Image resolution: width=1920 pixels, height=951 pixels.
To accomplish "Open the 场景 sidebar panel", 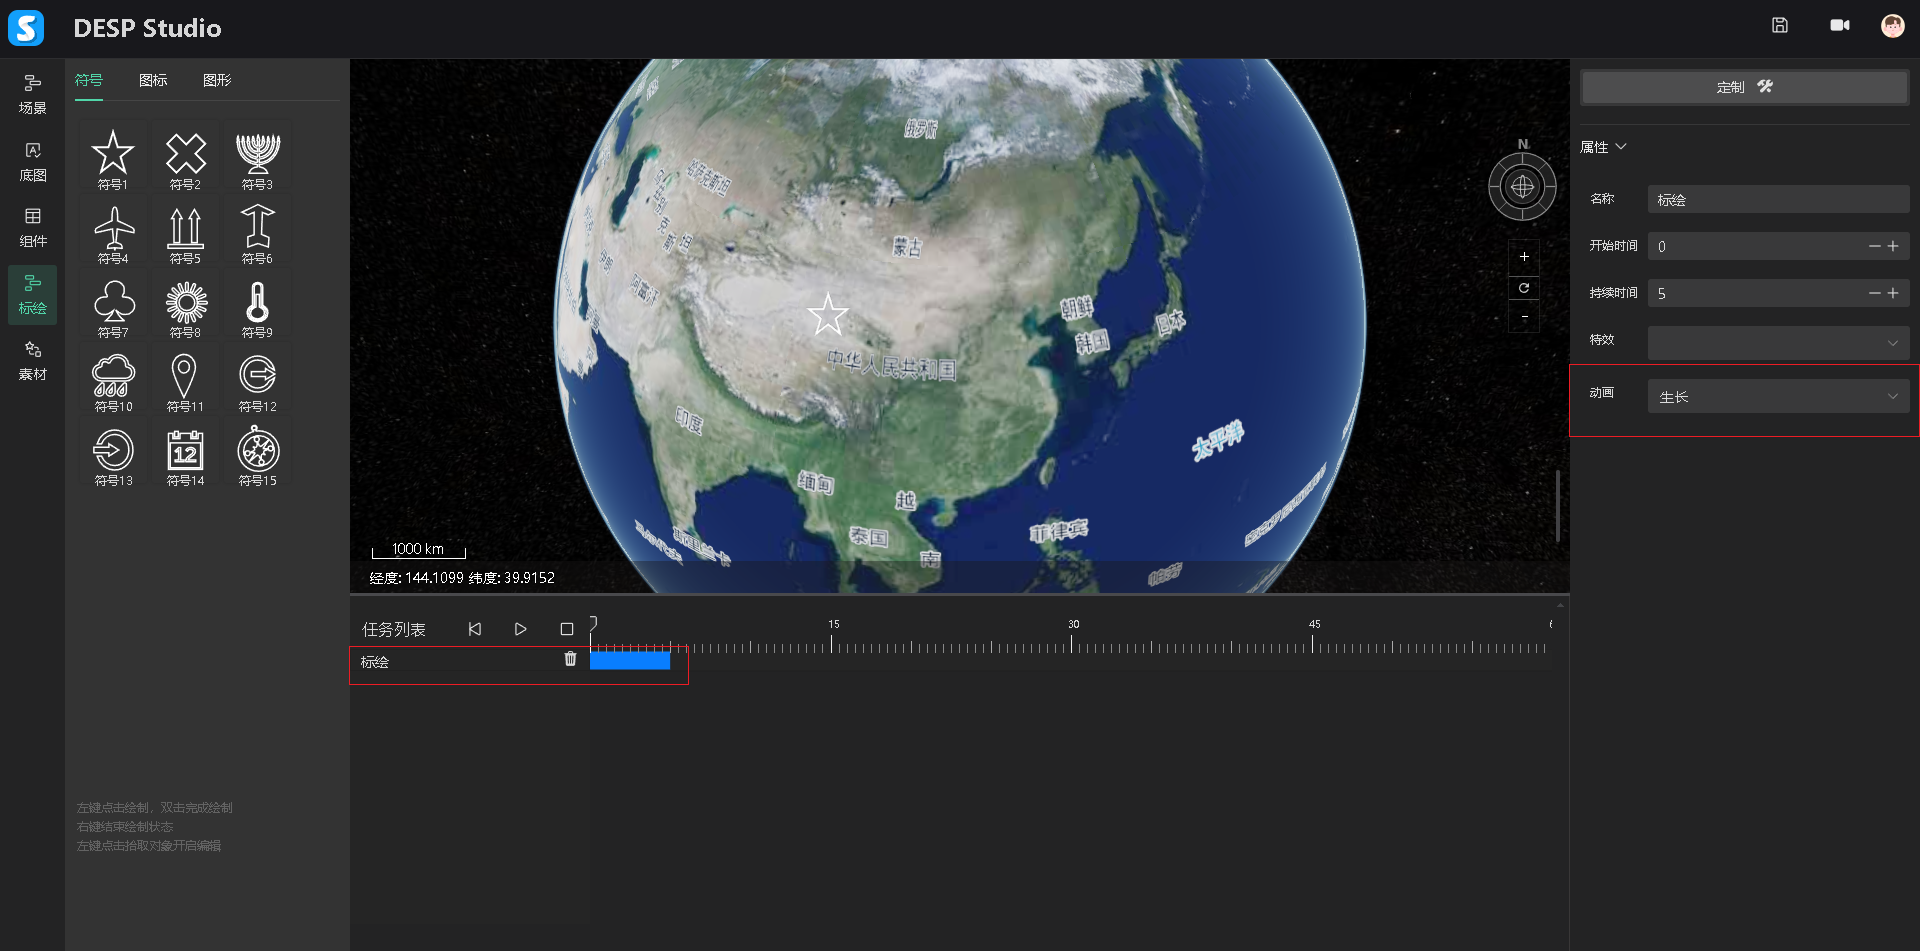I will 33,94.
